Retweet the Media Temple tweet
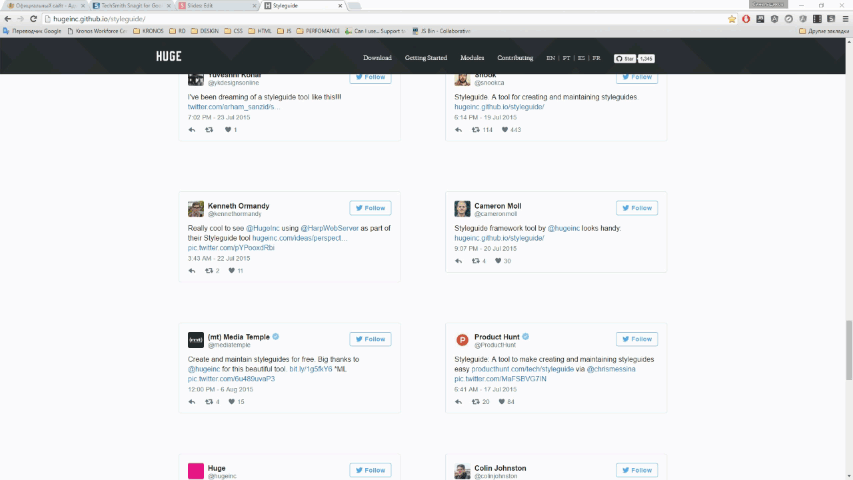Viewport: 853px width, 480px height. tap(209, 402)
